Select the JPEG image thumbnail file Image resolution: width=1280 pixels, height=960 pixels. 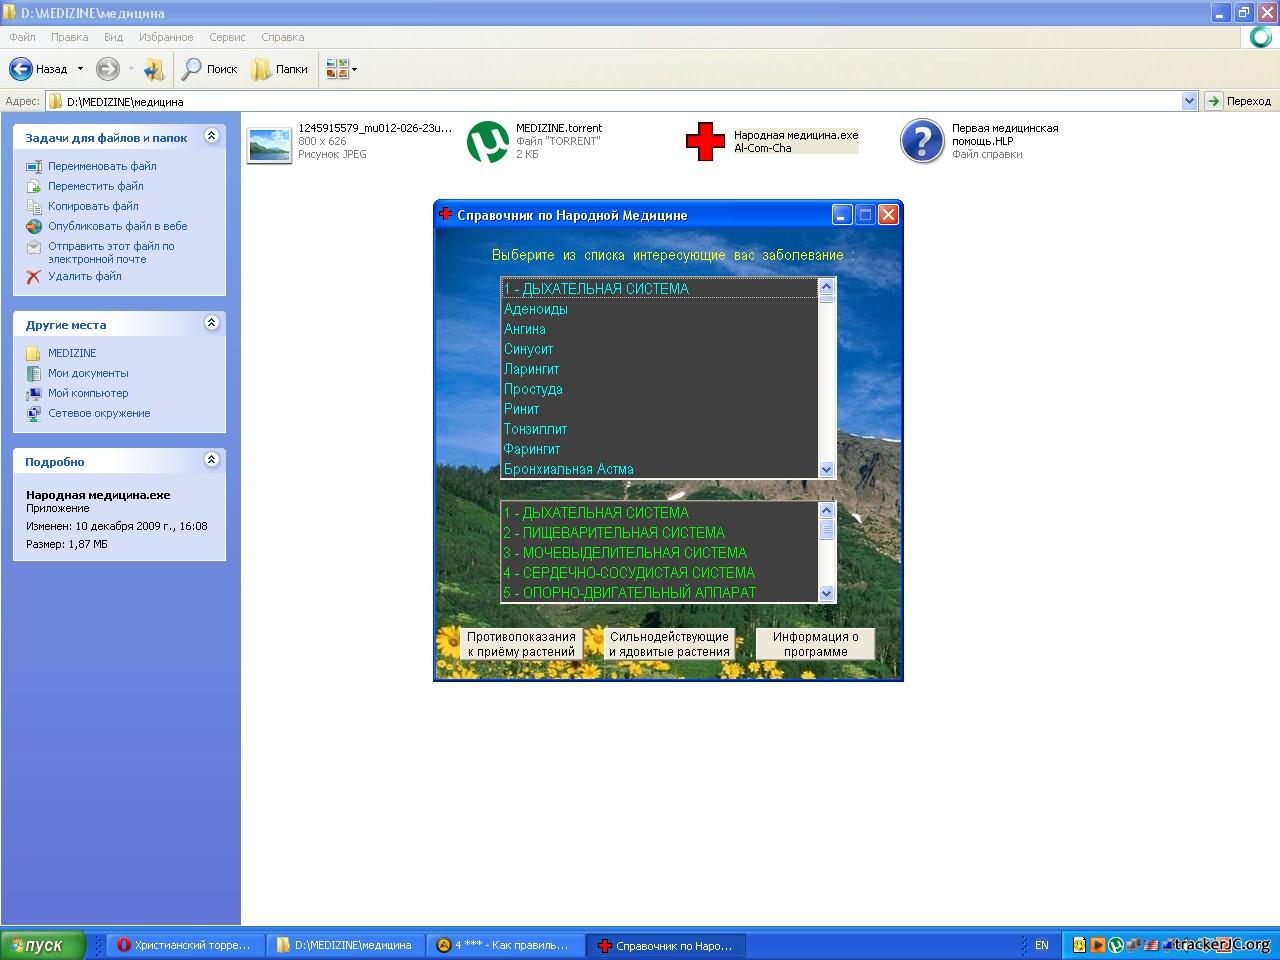(x=269, y=144)
